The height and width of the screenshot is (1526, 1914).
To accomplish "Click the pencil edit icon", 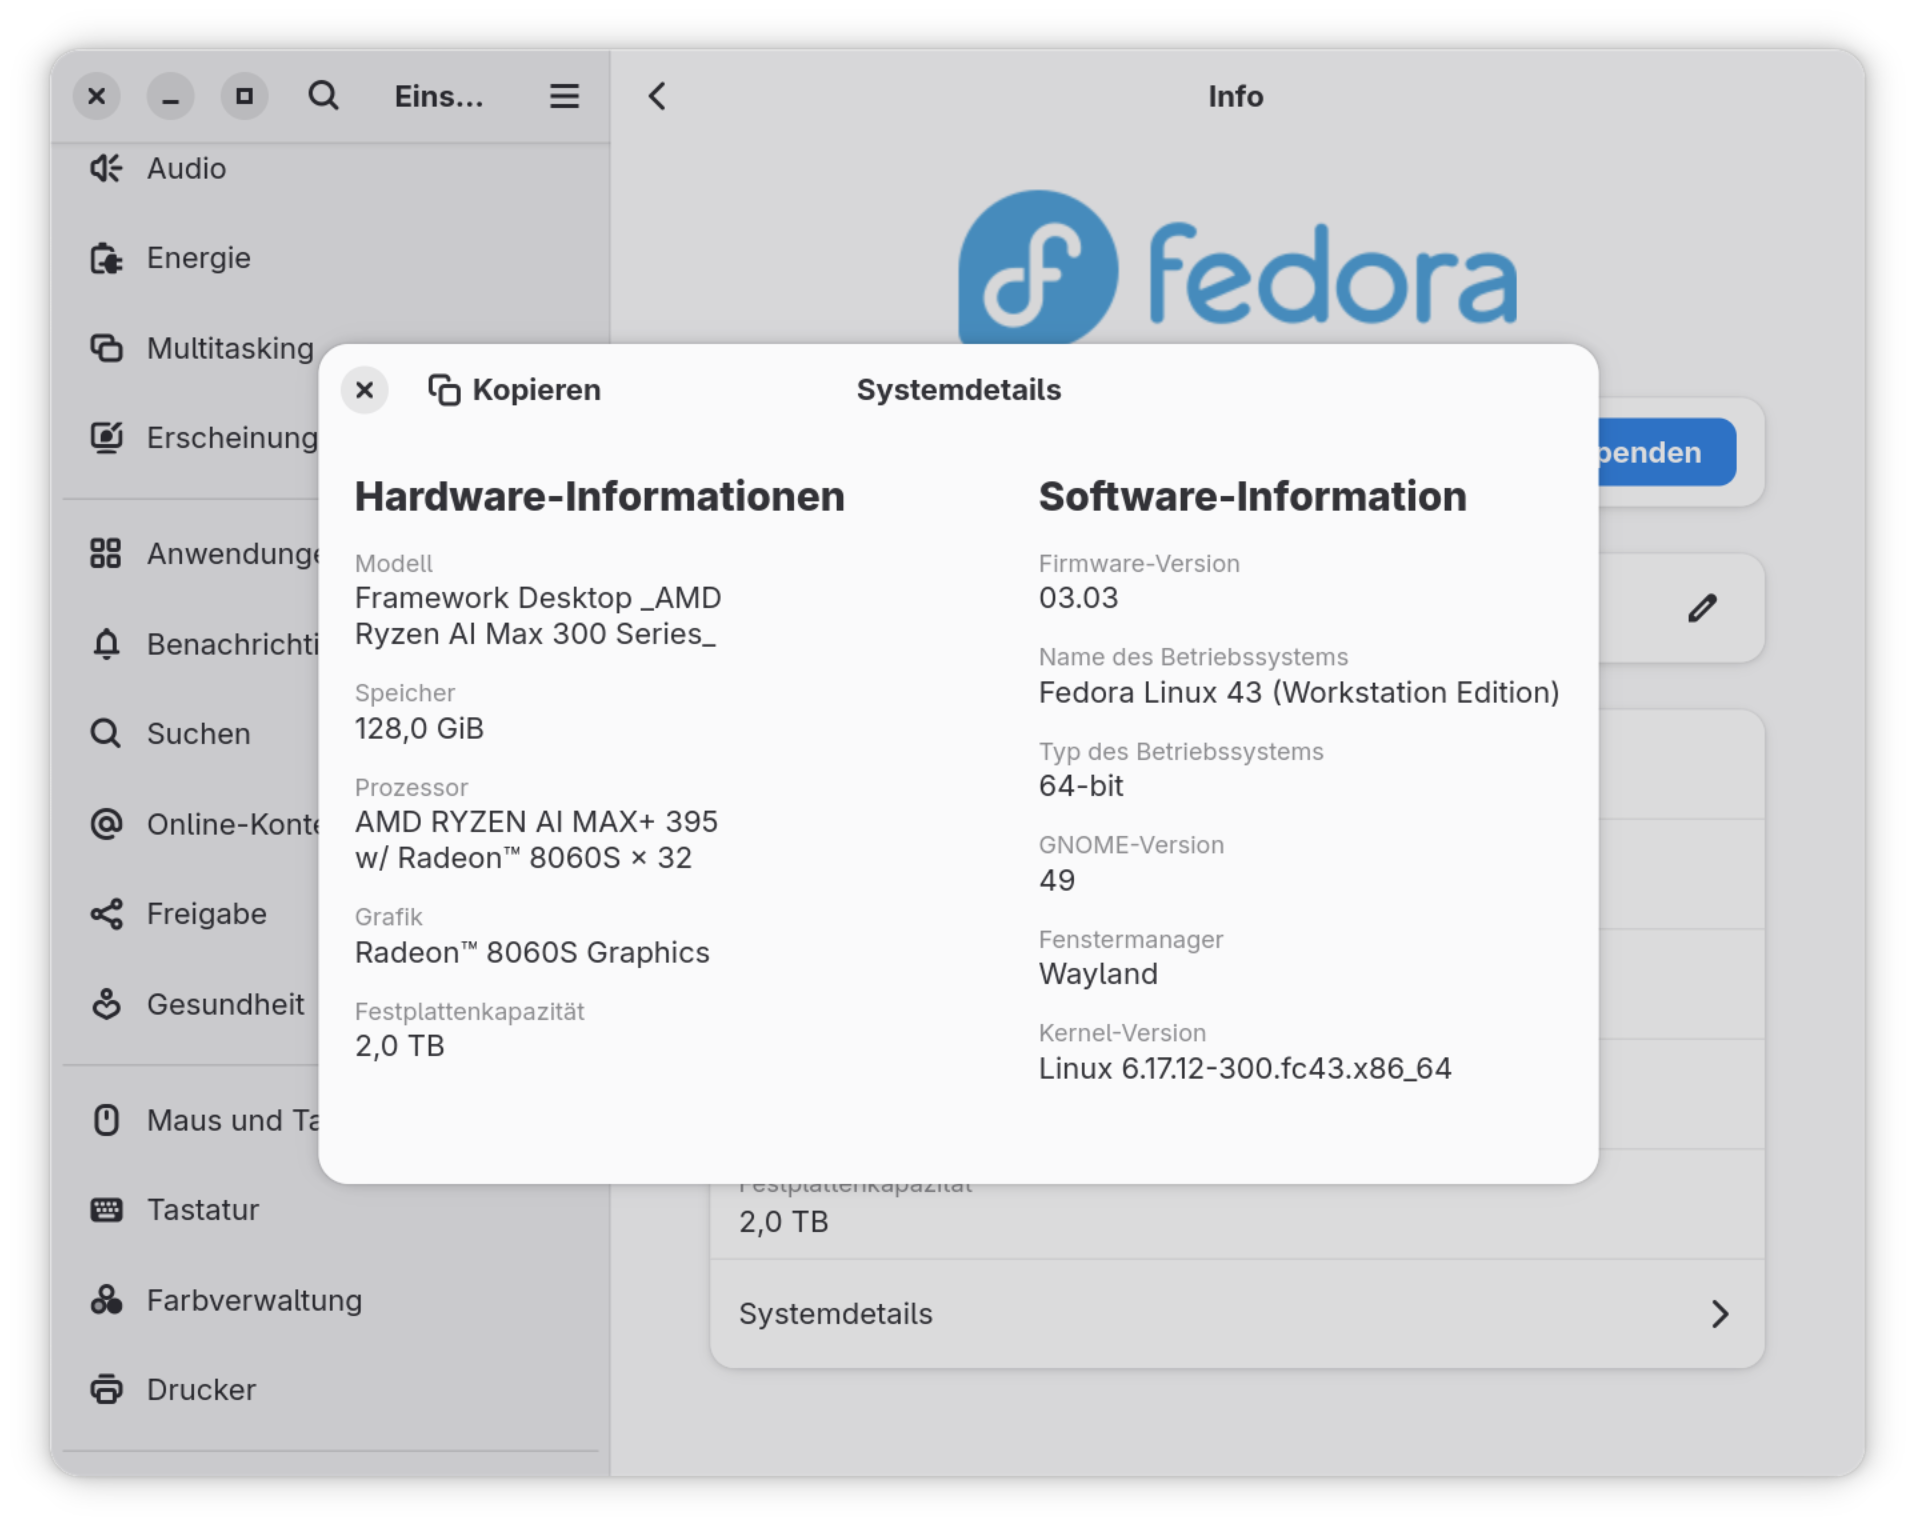I will click(1702, 608).
